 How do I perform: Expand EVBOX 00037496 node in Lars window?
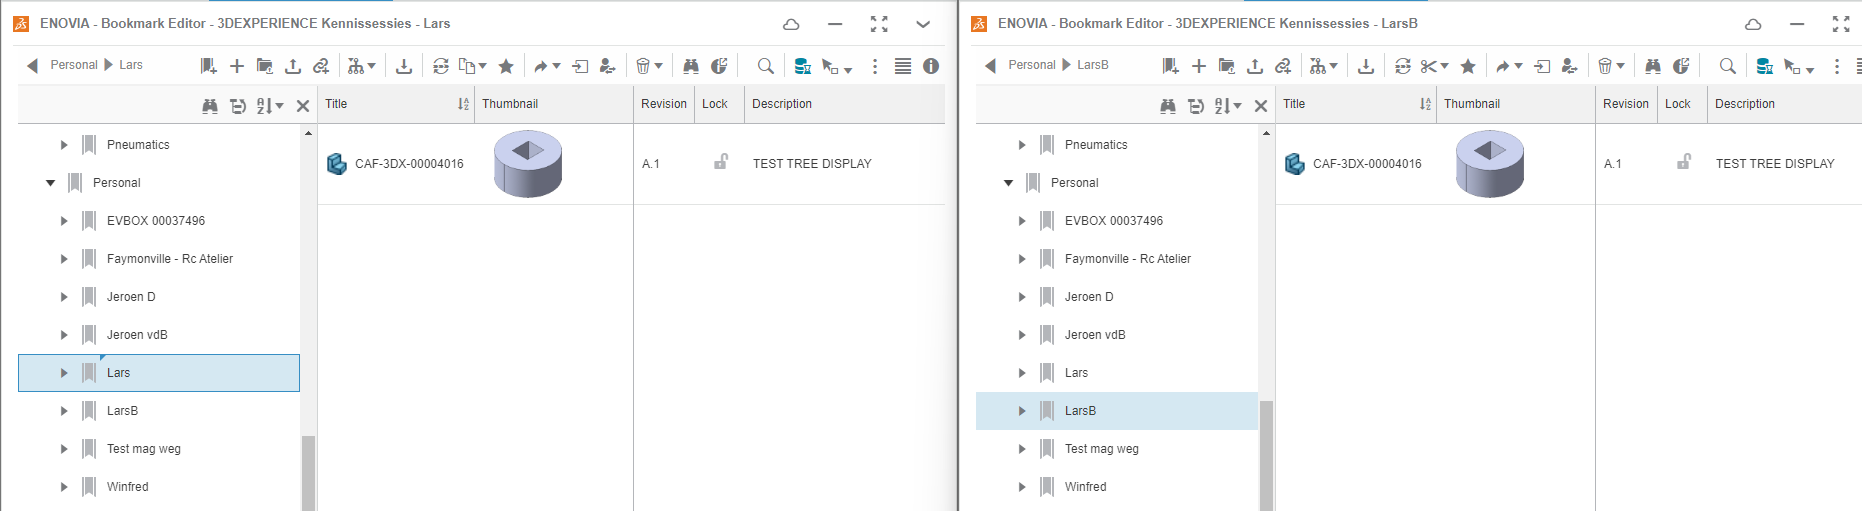point(64,221)
